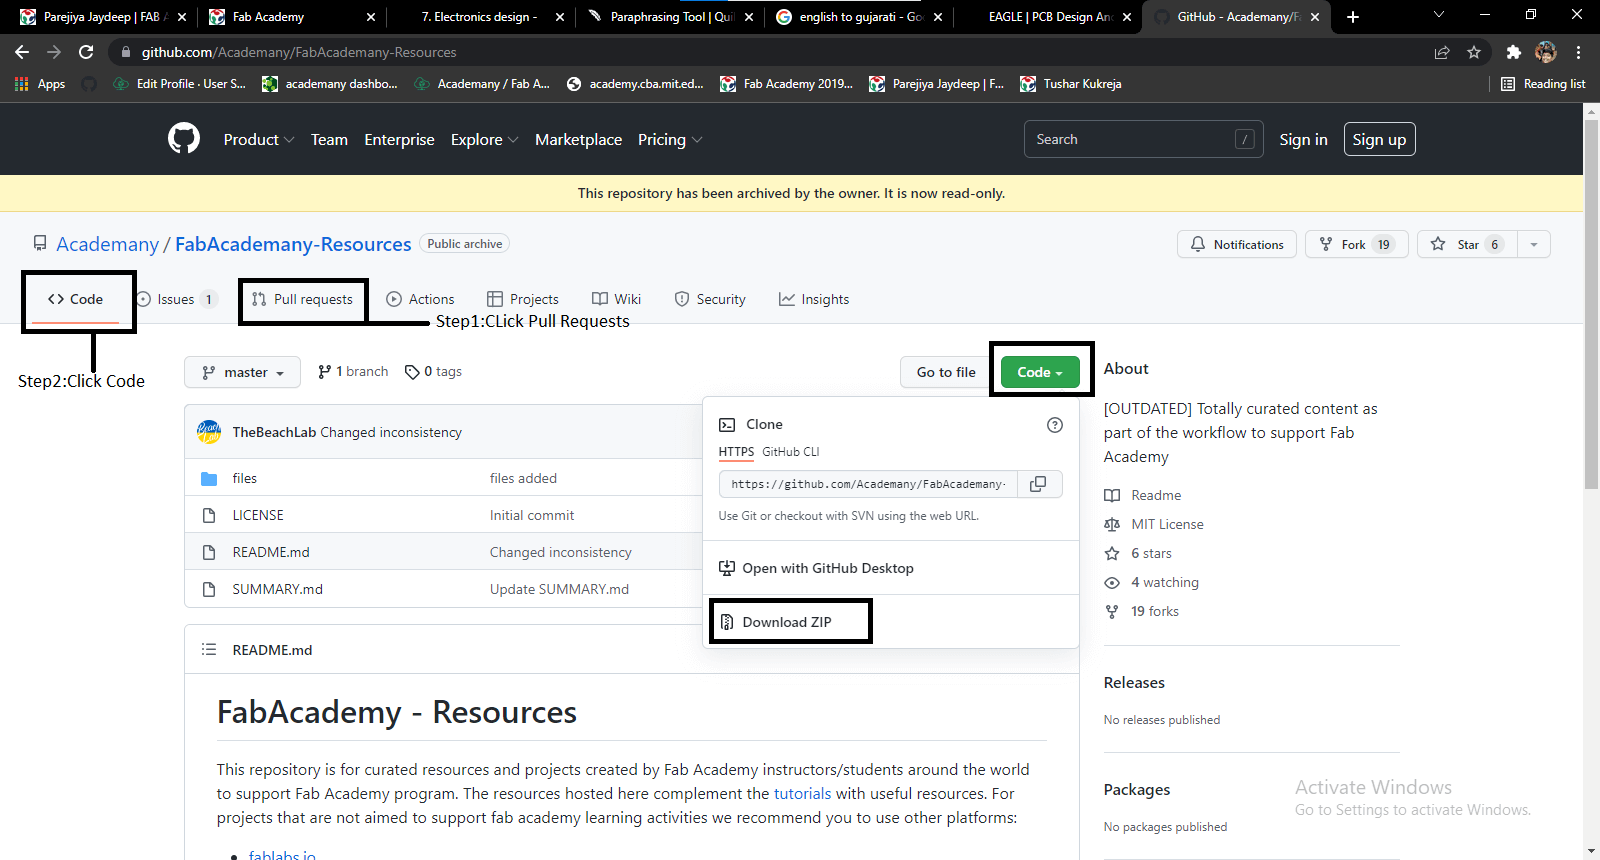Screen dimensions: 1600x860
Task: Open the Pull requests tab
Action: click(x=302, y=299)
